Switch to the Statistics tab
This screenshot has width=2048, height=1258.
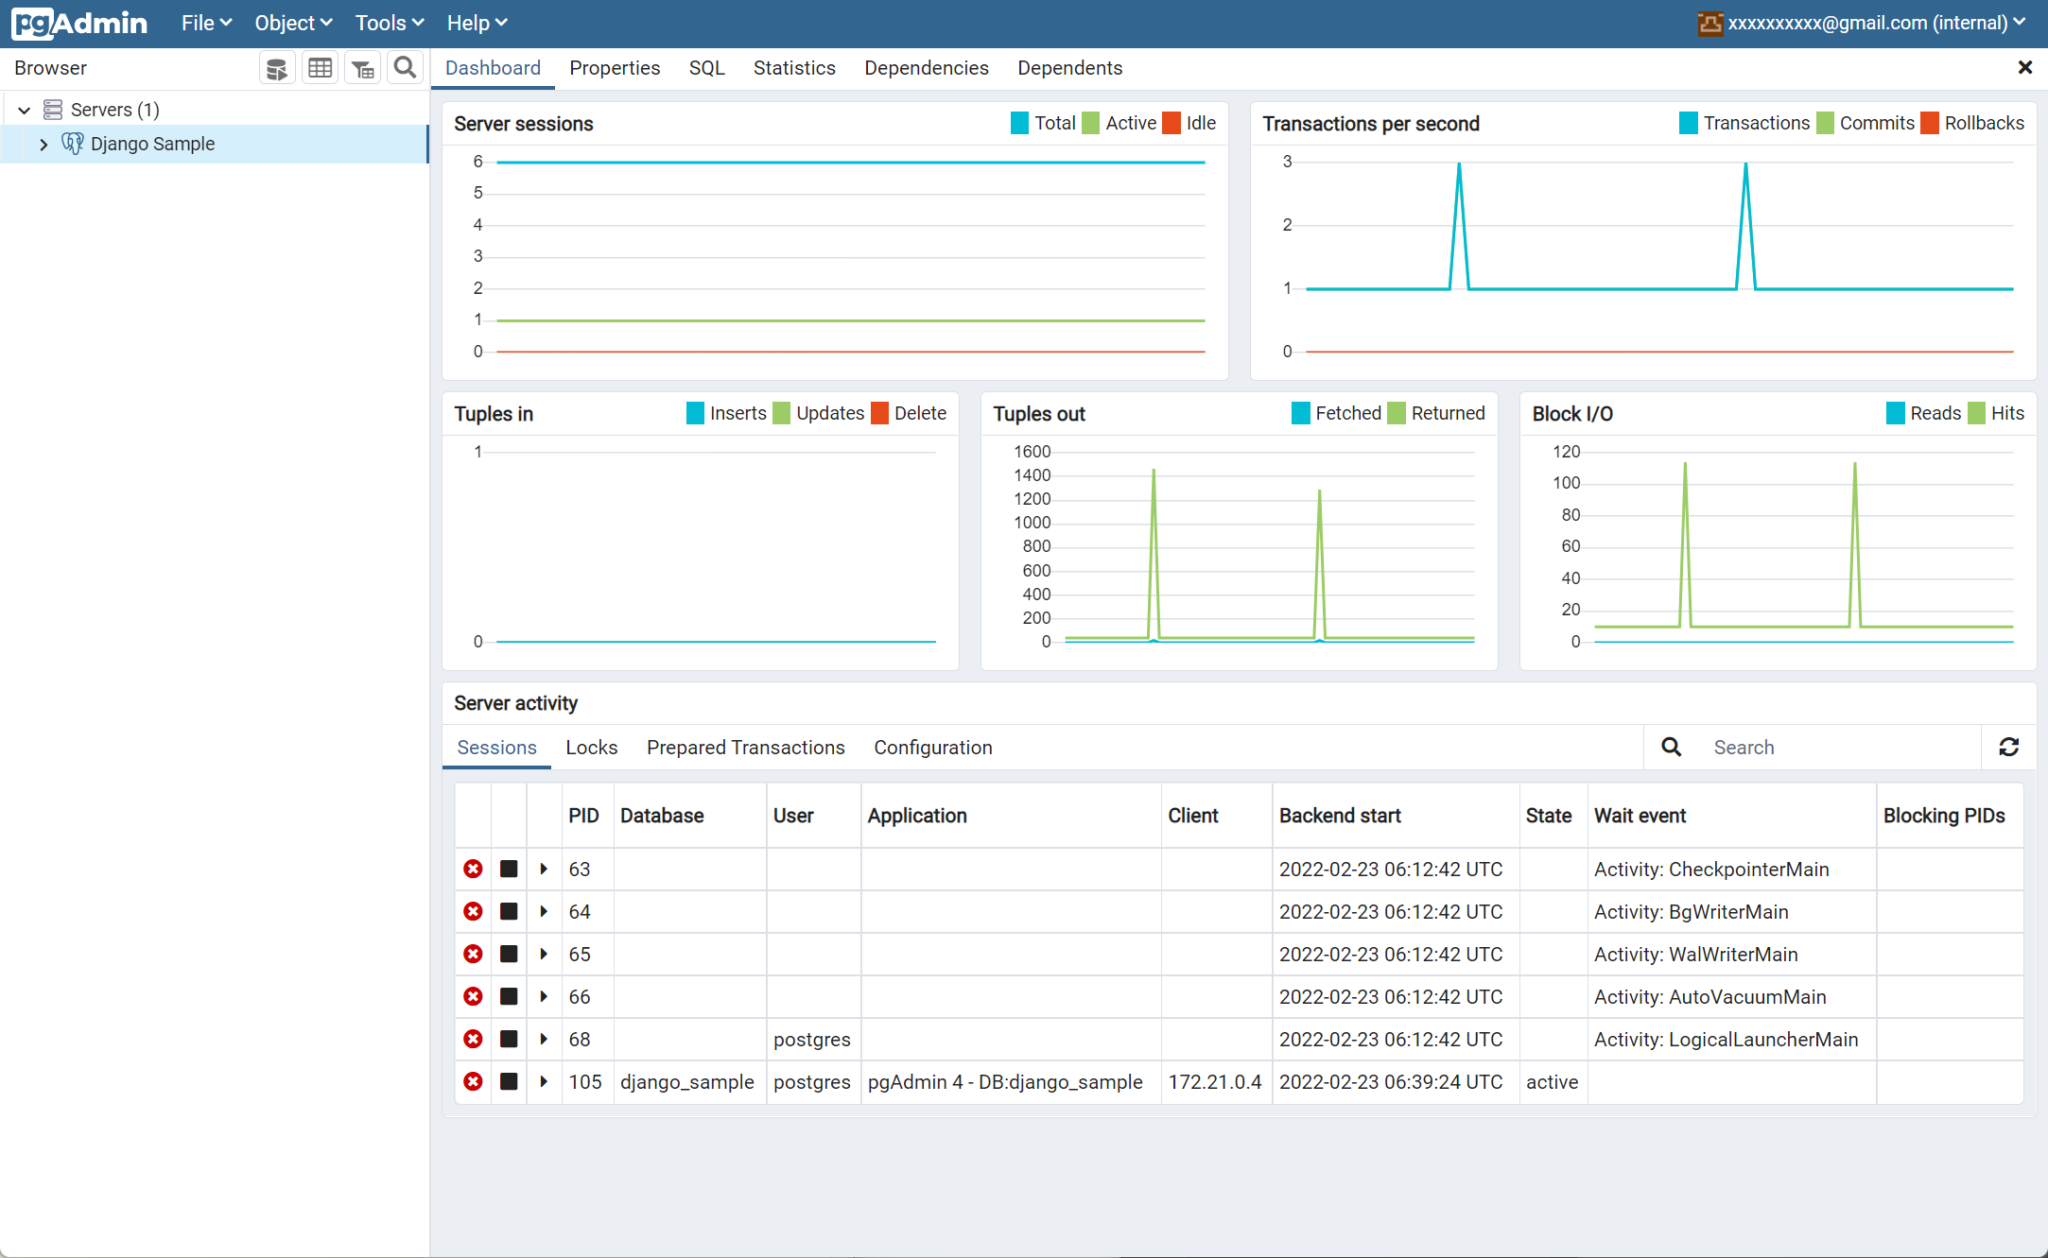(794, 68)
